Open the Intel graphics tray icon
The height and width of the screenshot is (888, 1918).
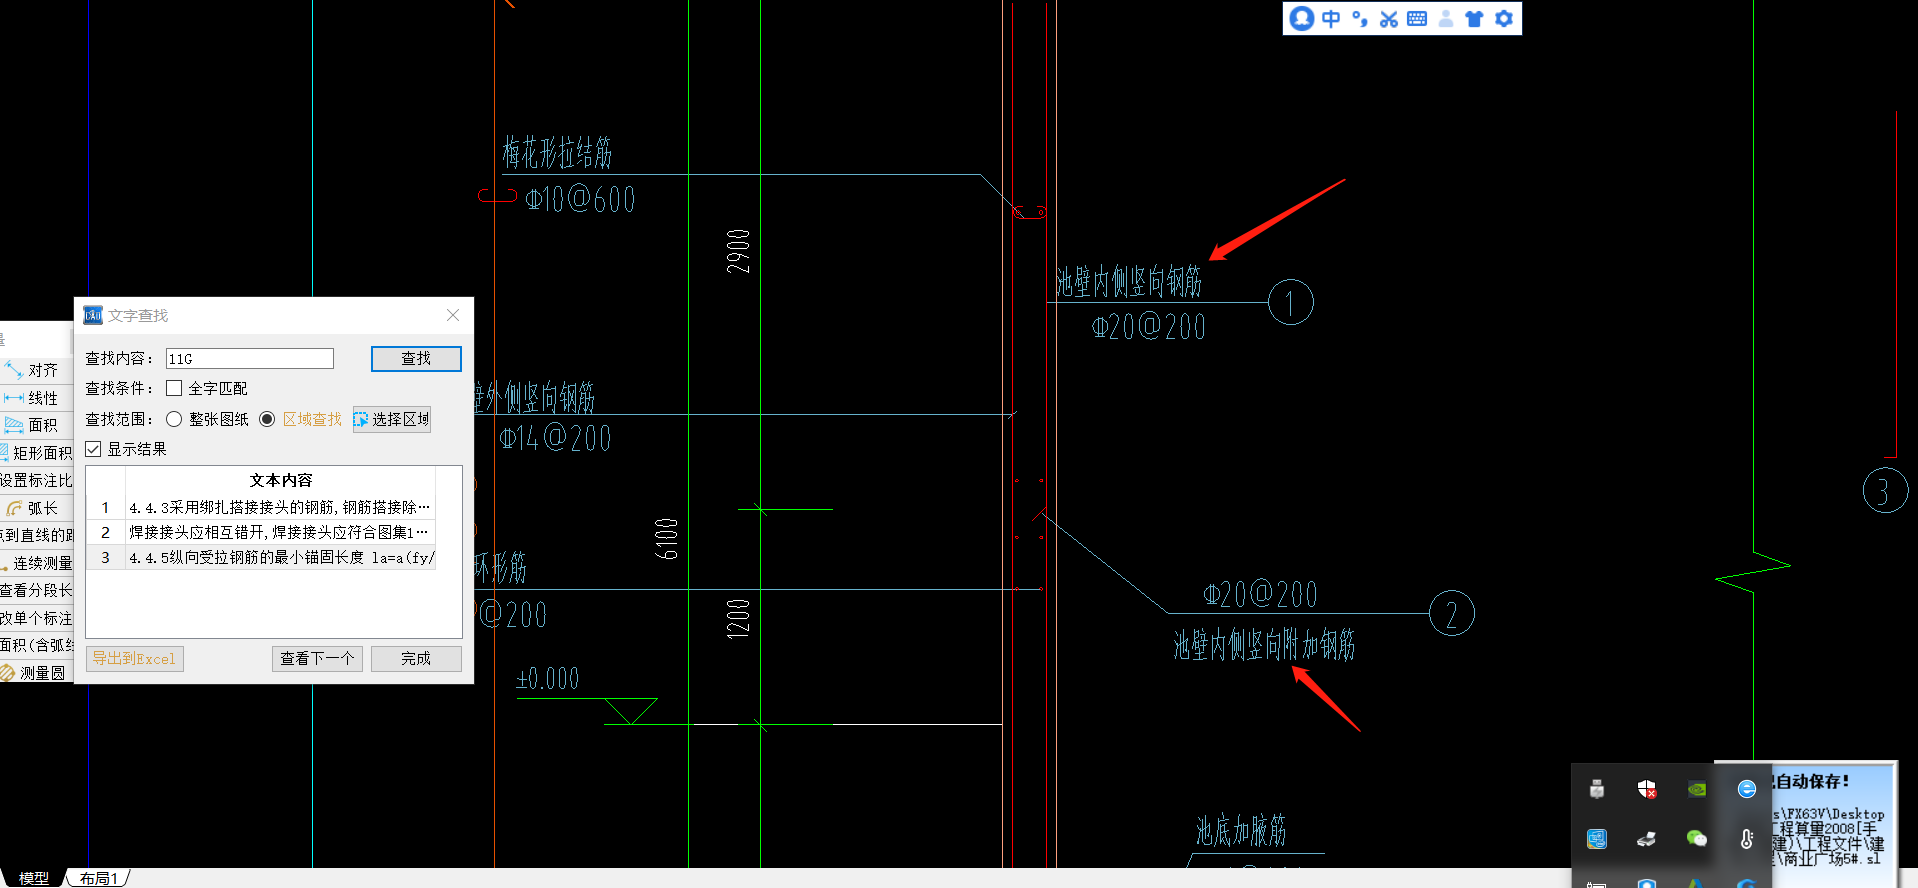point(1597,839)
